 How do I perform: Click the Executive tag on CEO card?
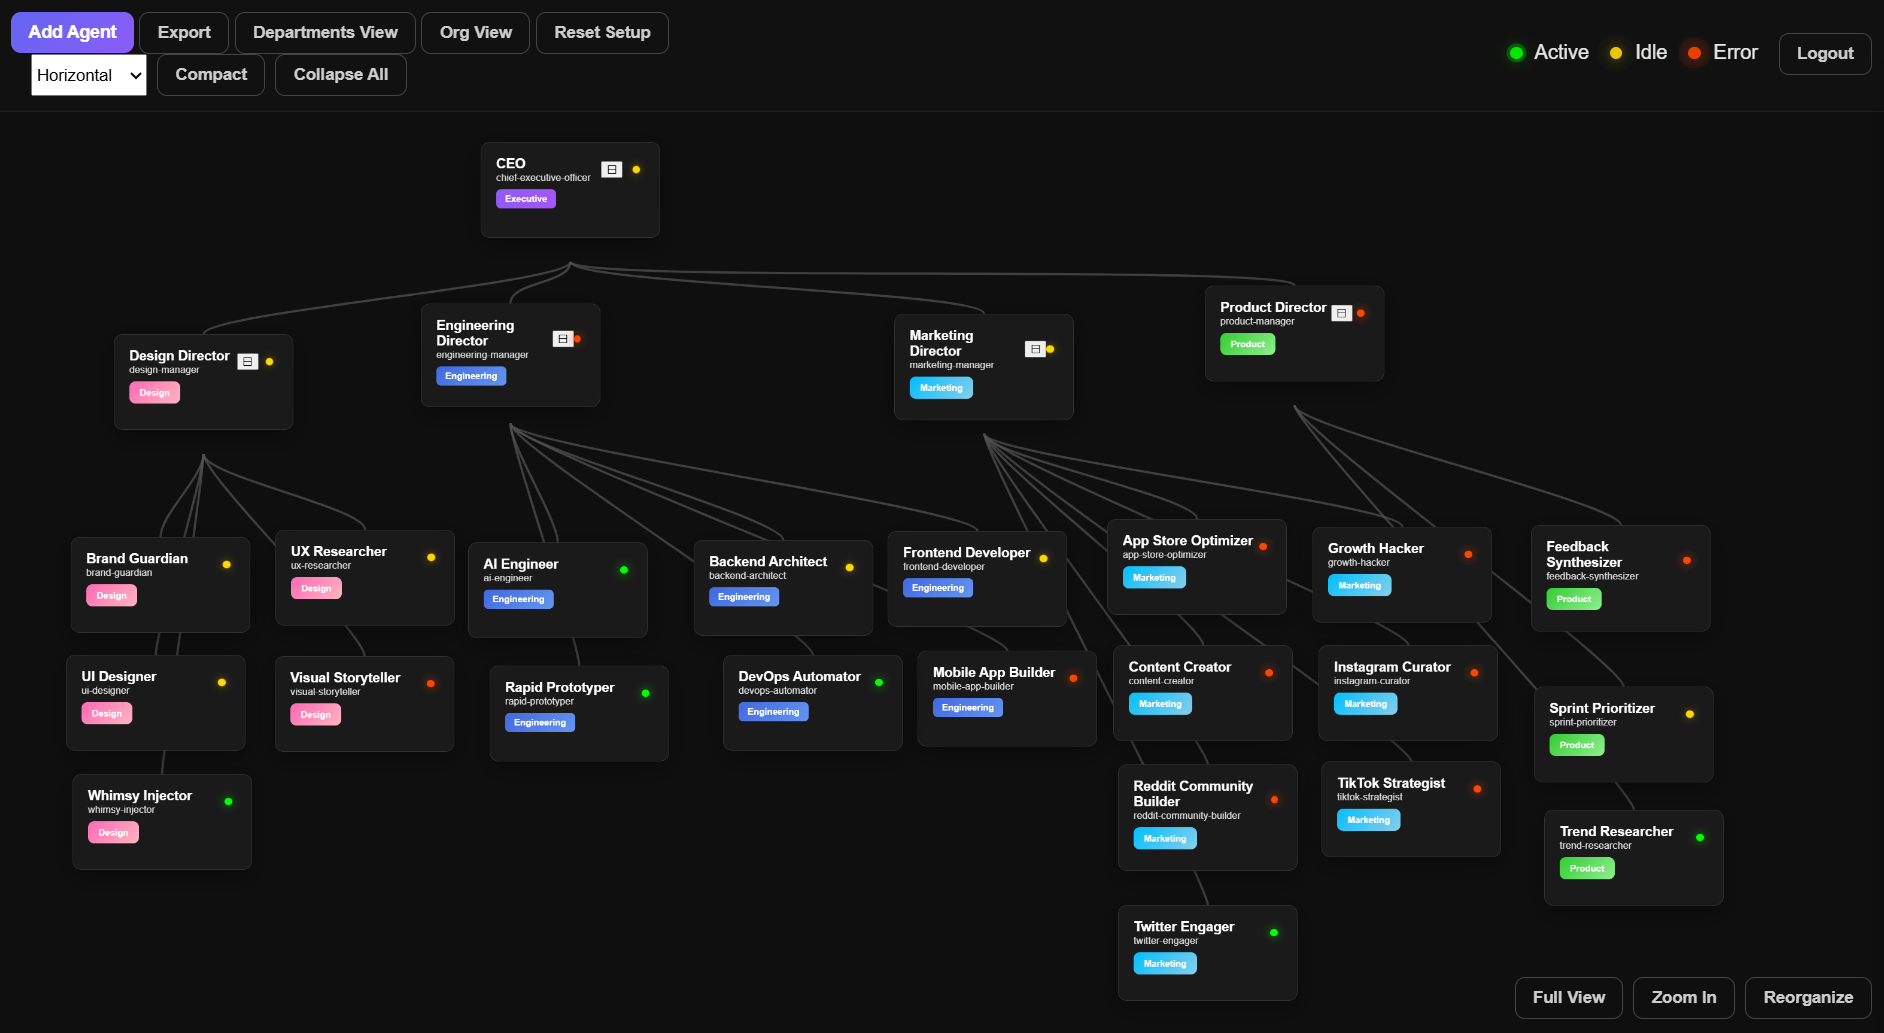click(x=526, y=199)
